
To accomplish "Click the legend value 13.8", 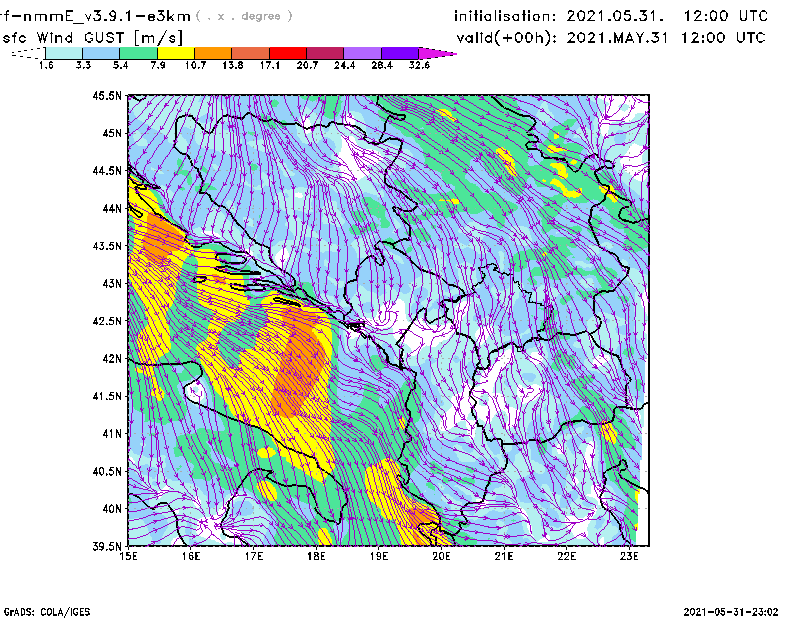I will [233, 65].
